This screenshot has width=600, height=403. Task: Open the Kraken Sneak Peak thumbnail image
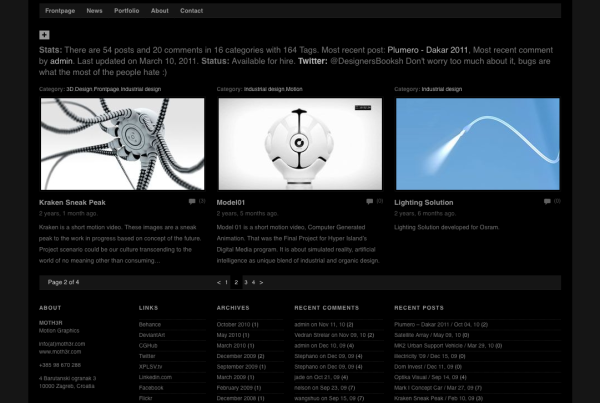point(122,143)
